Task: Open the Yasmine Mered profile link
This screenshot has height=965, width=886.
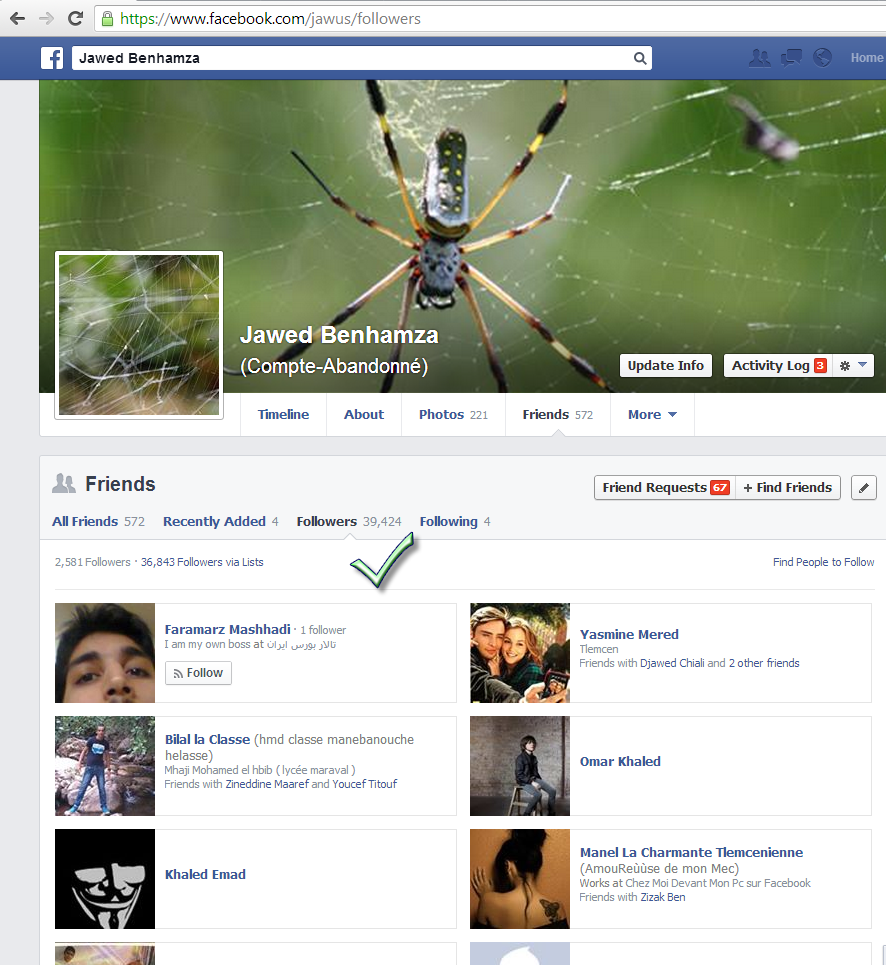Action: (x=629, y=634)
